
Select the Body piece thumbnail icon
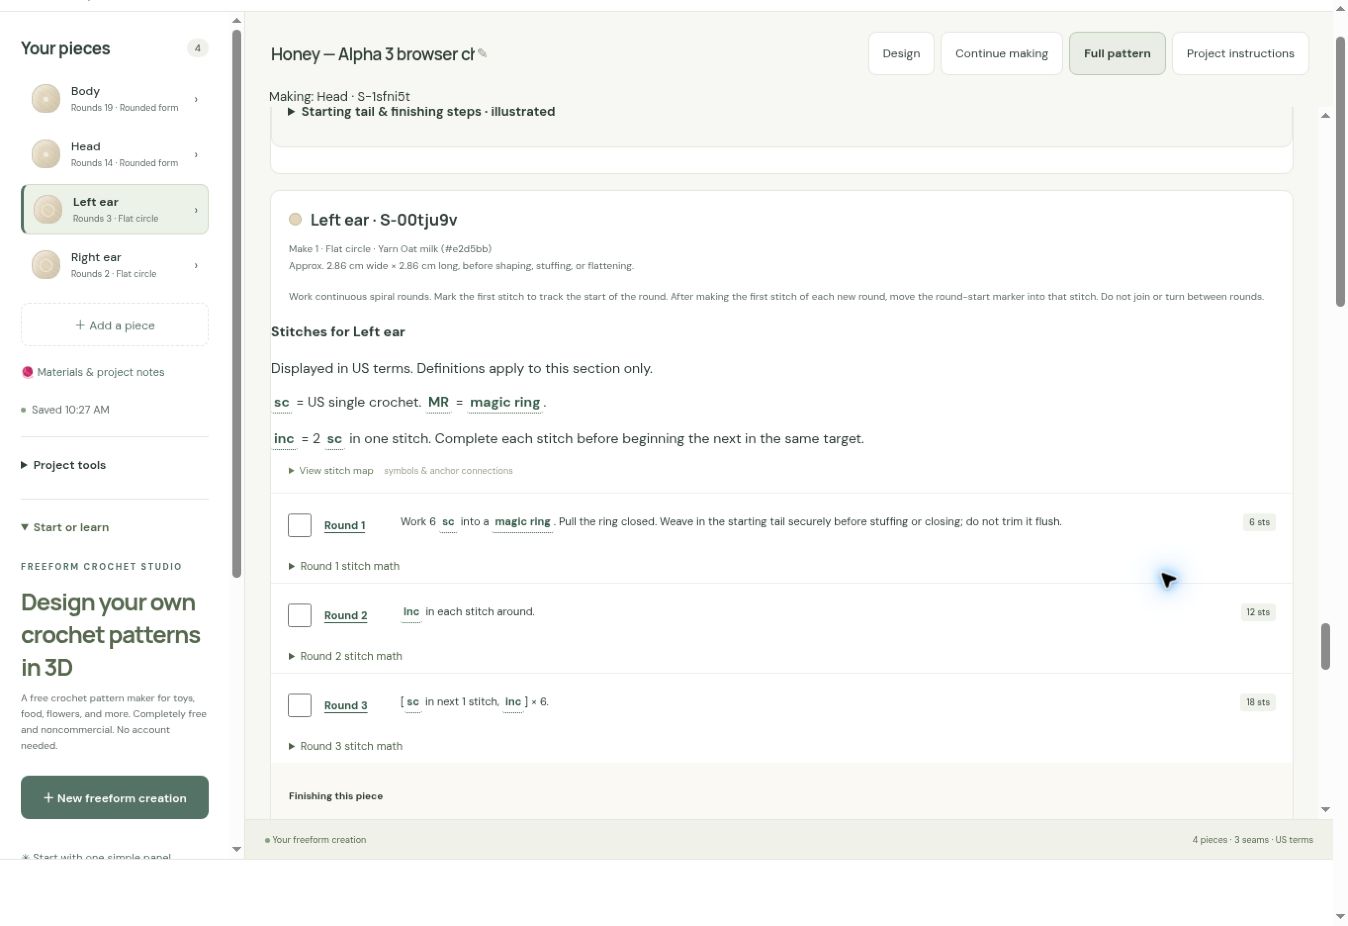point(46,98)
